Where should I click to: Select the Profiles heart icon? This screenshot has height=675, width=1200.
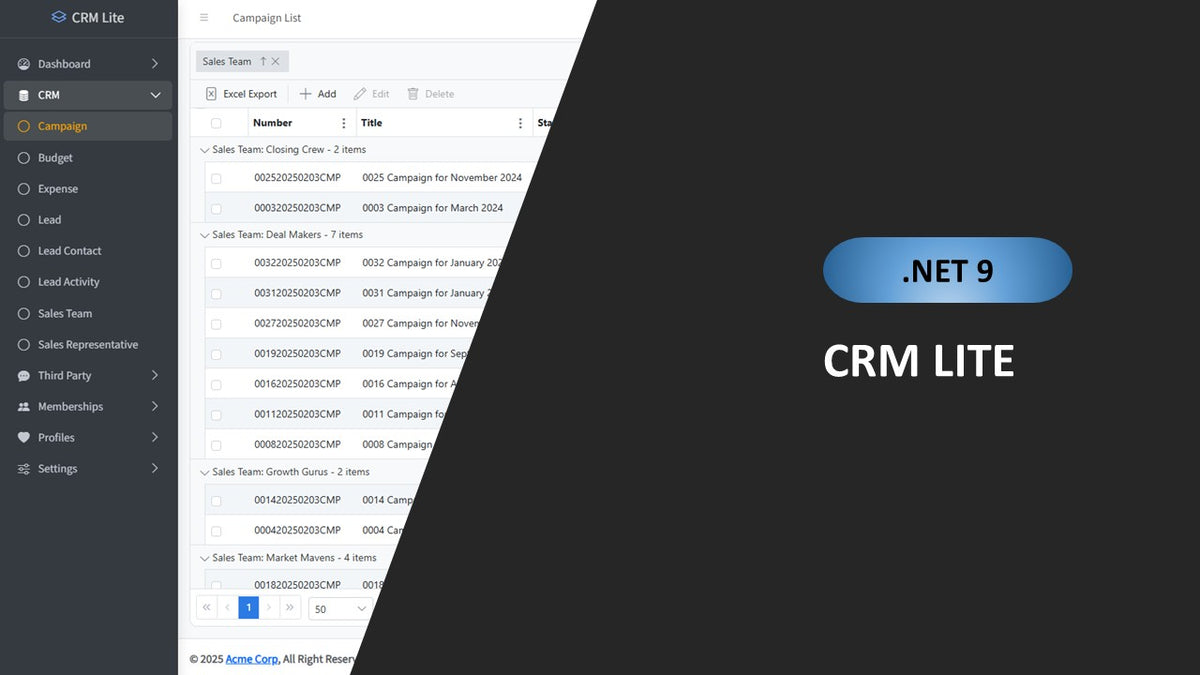tap(22, 437)
